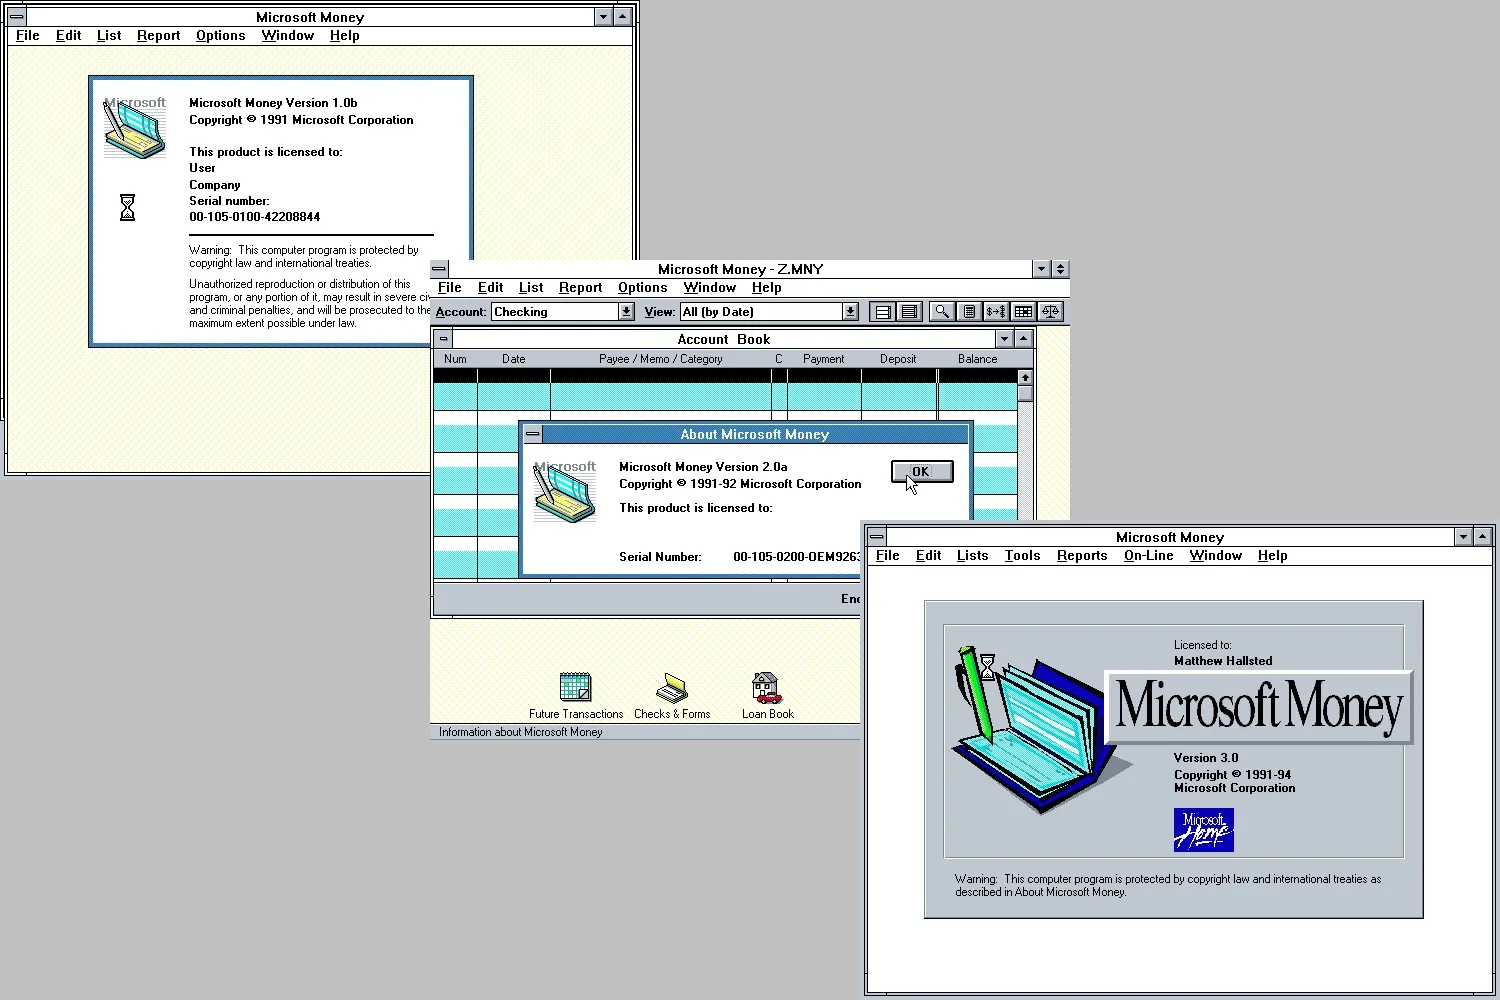Open Options menu in Money 1.0b window
Image resolution: width=1500 pixels, height=1000 pixels.
[221, 35]
